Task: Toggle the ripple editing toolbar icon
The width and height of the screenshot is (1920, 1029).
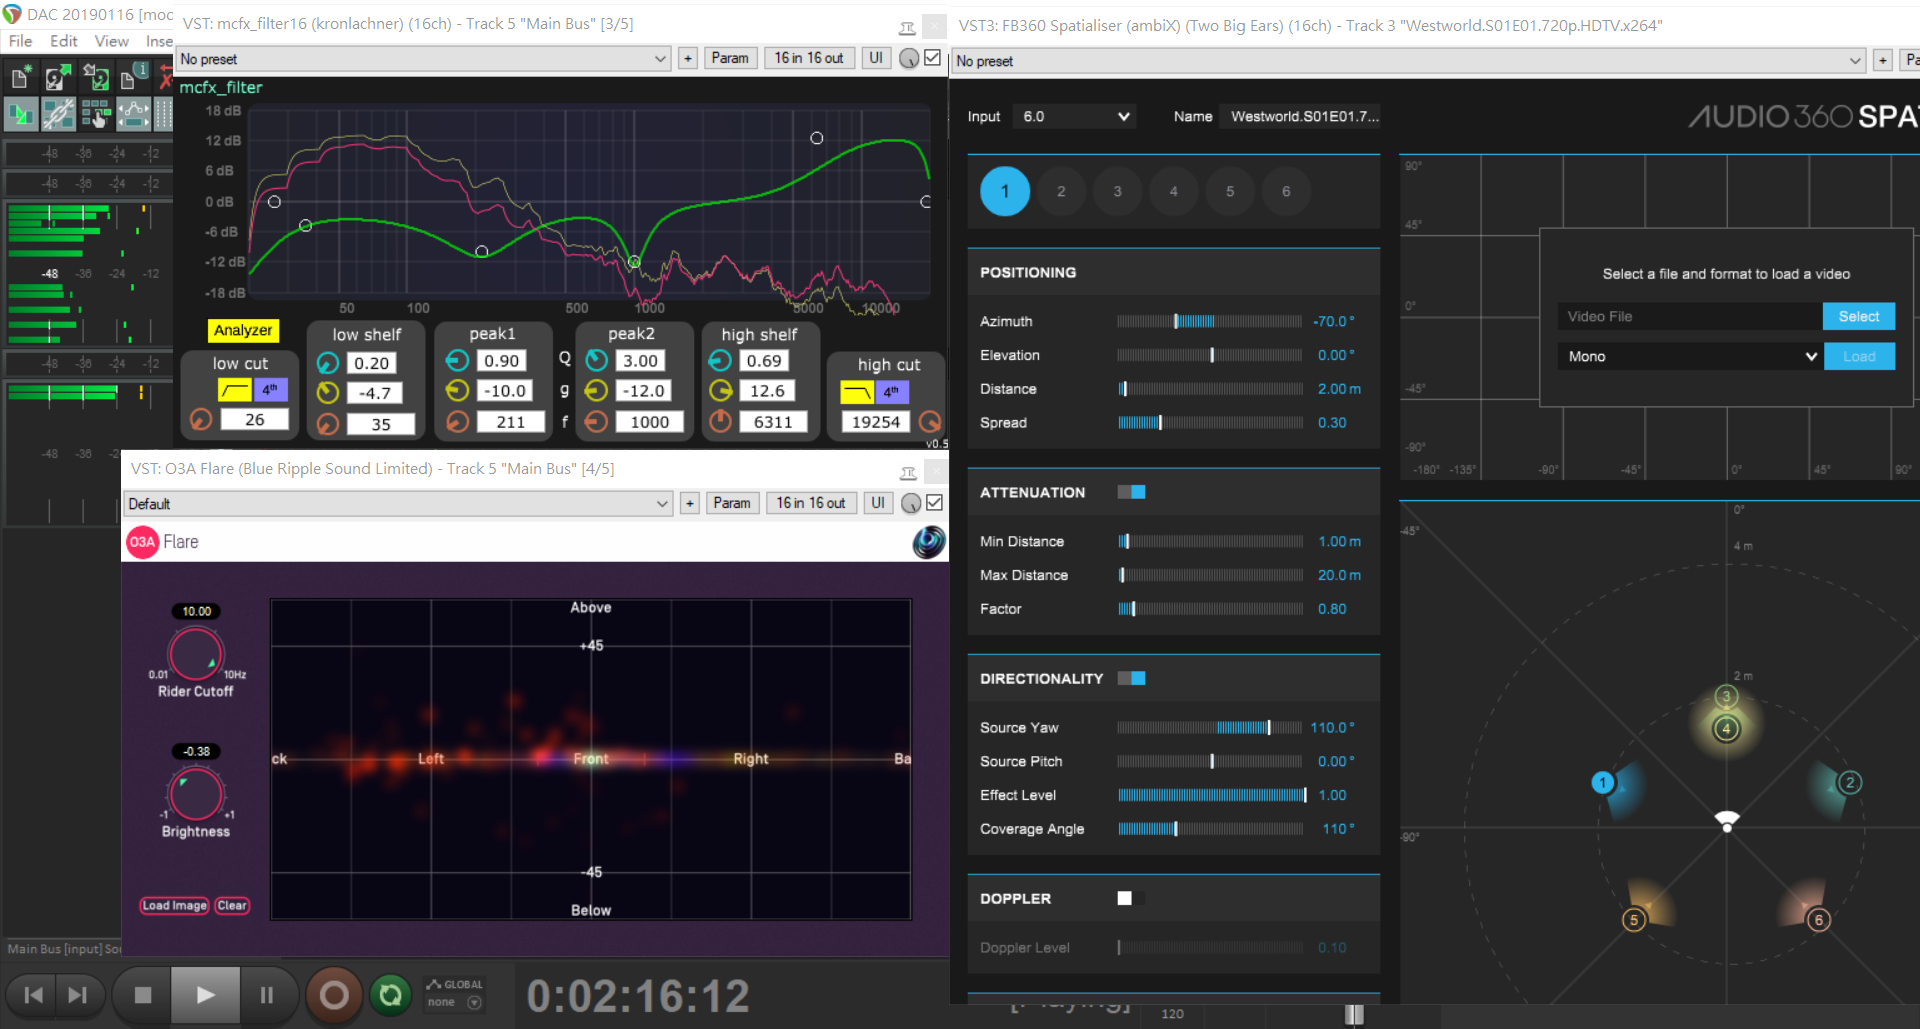Action: [96, 115]
